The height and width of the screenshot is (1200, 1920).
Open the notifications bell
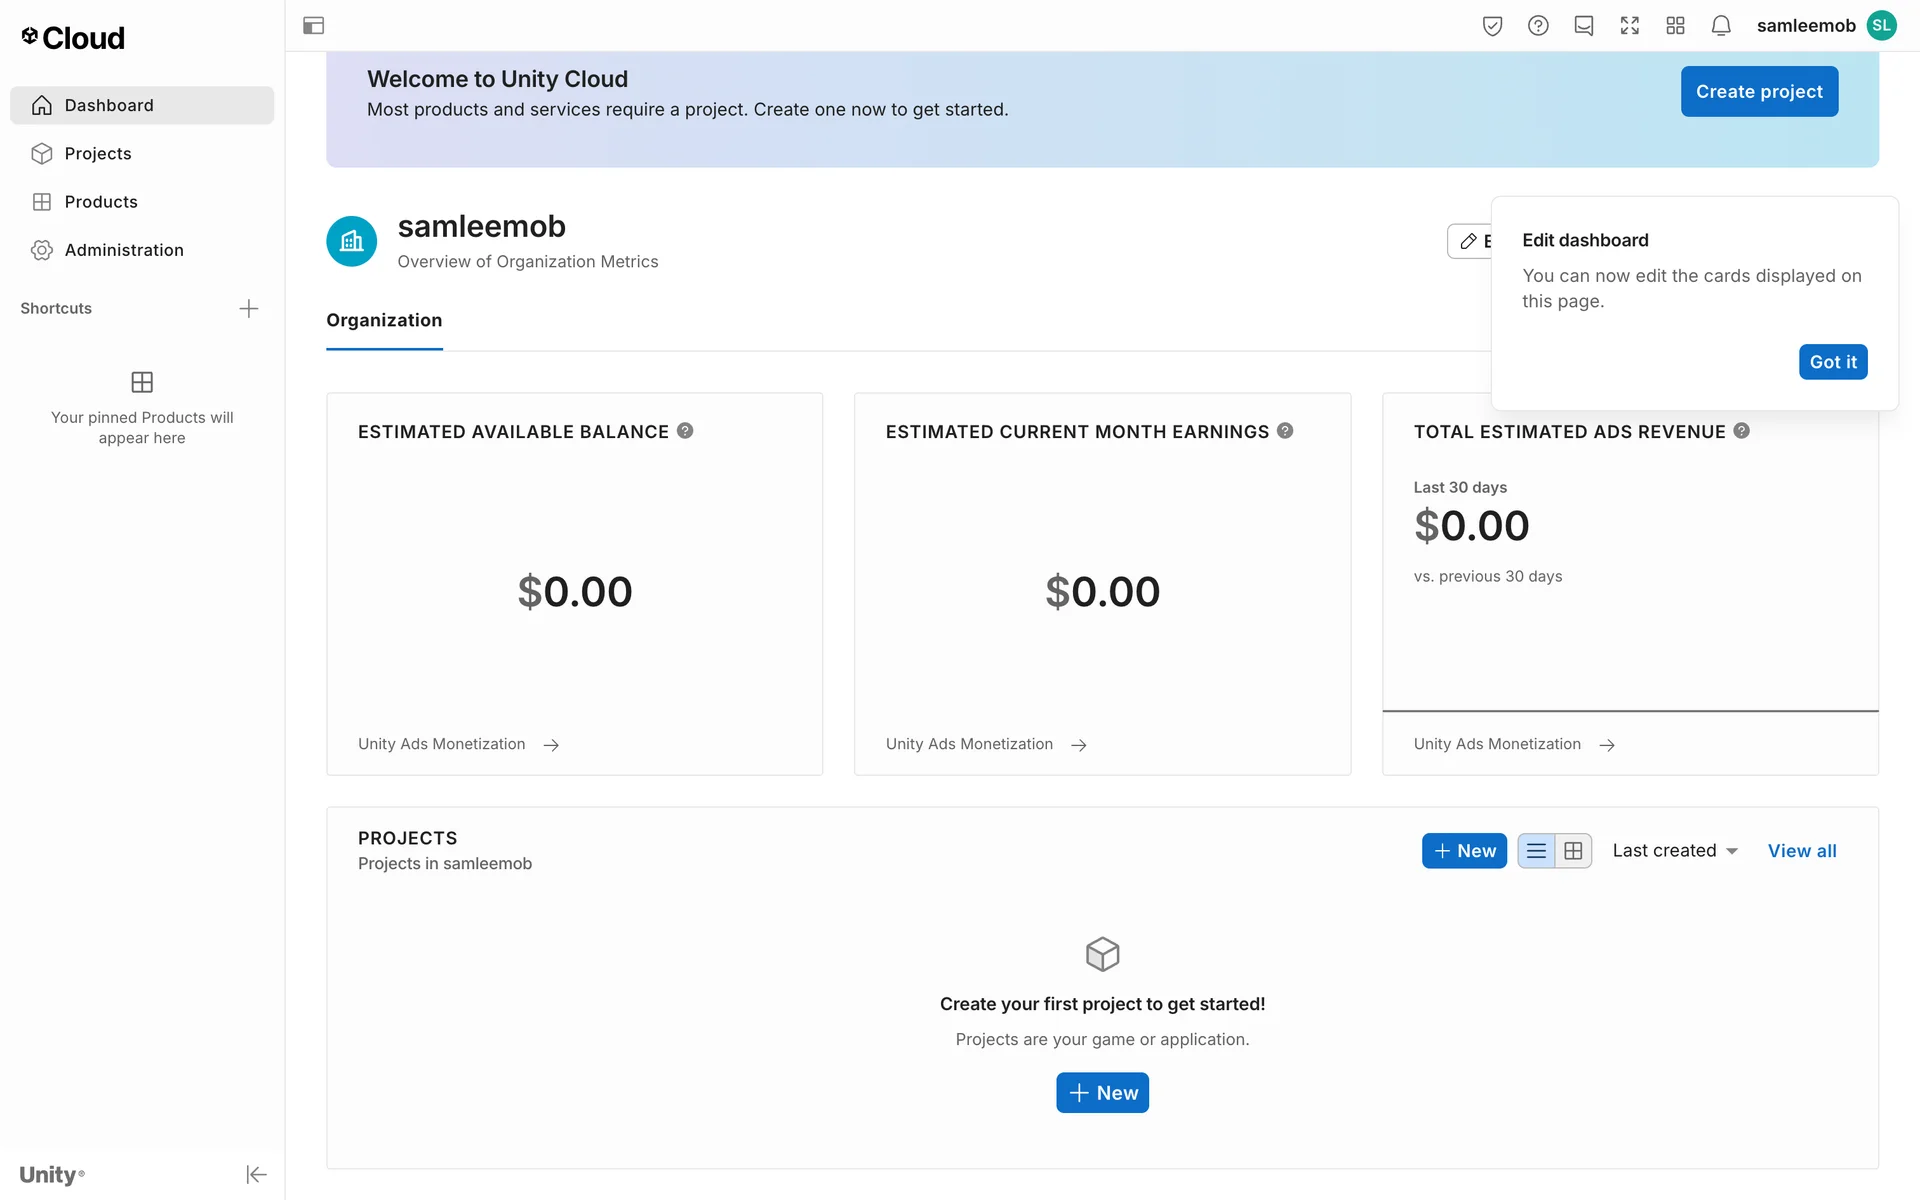click(1721, 26)
